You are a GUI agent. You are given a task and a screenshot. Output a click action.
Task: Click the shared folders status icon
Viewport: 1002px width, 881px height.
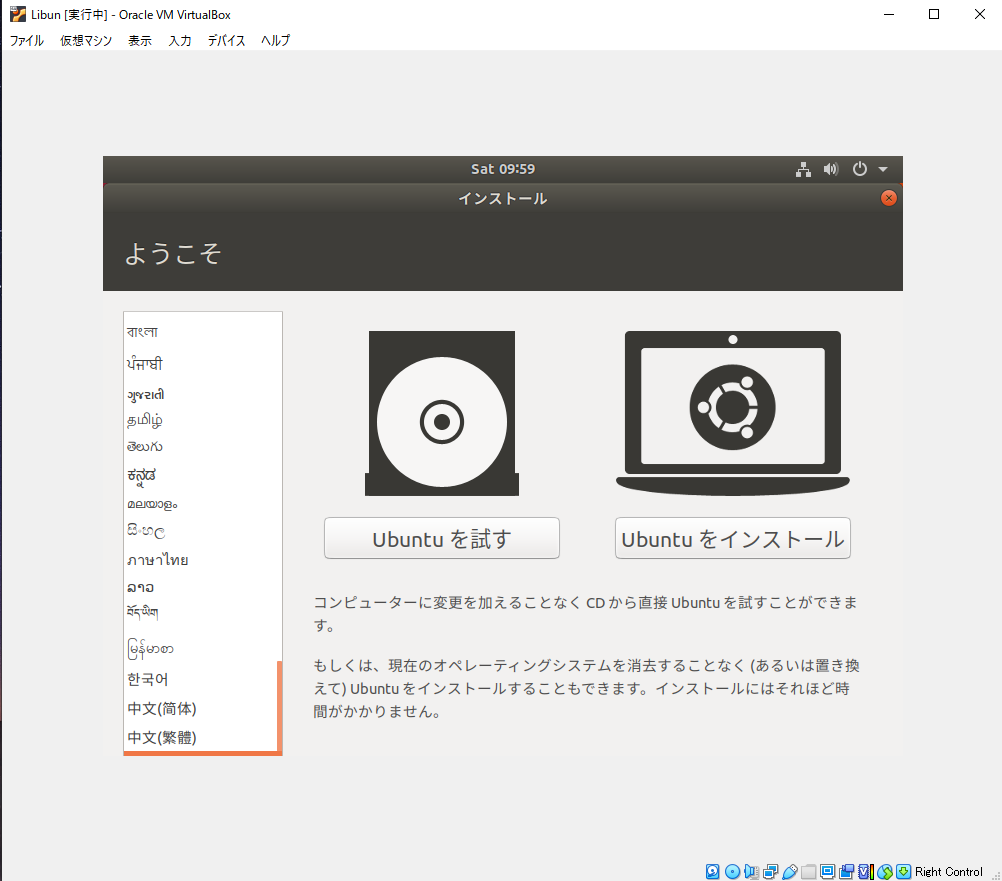(808, 871)
